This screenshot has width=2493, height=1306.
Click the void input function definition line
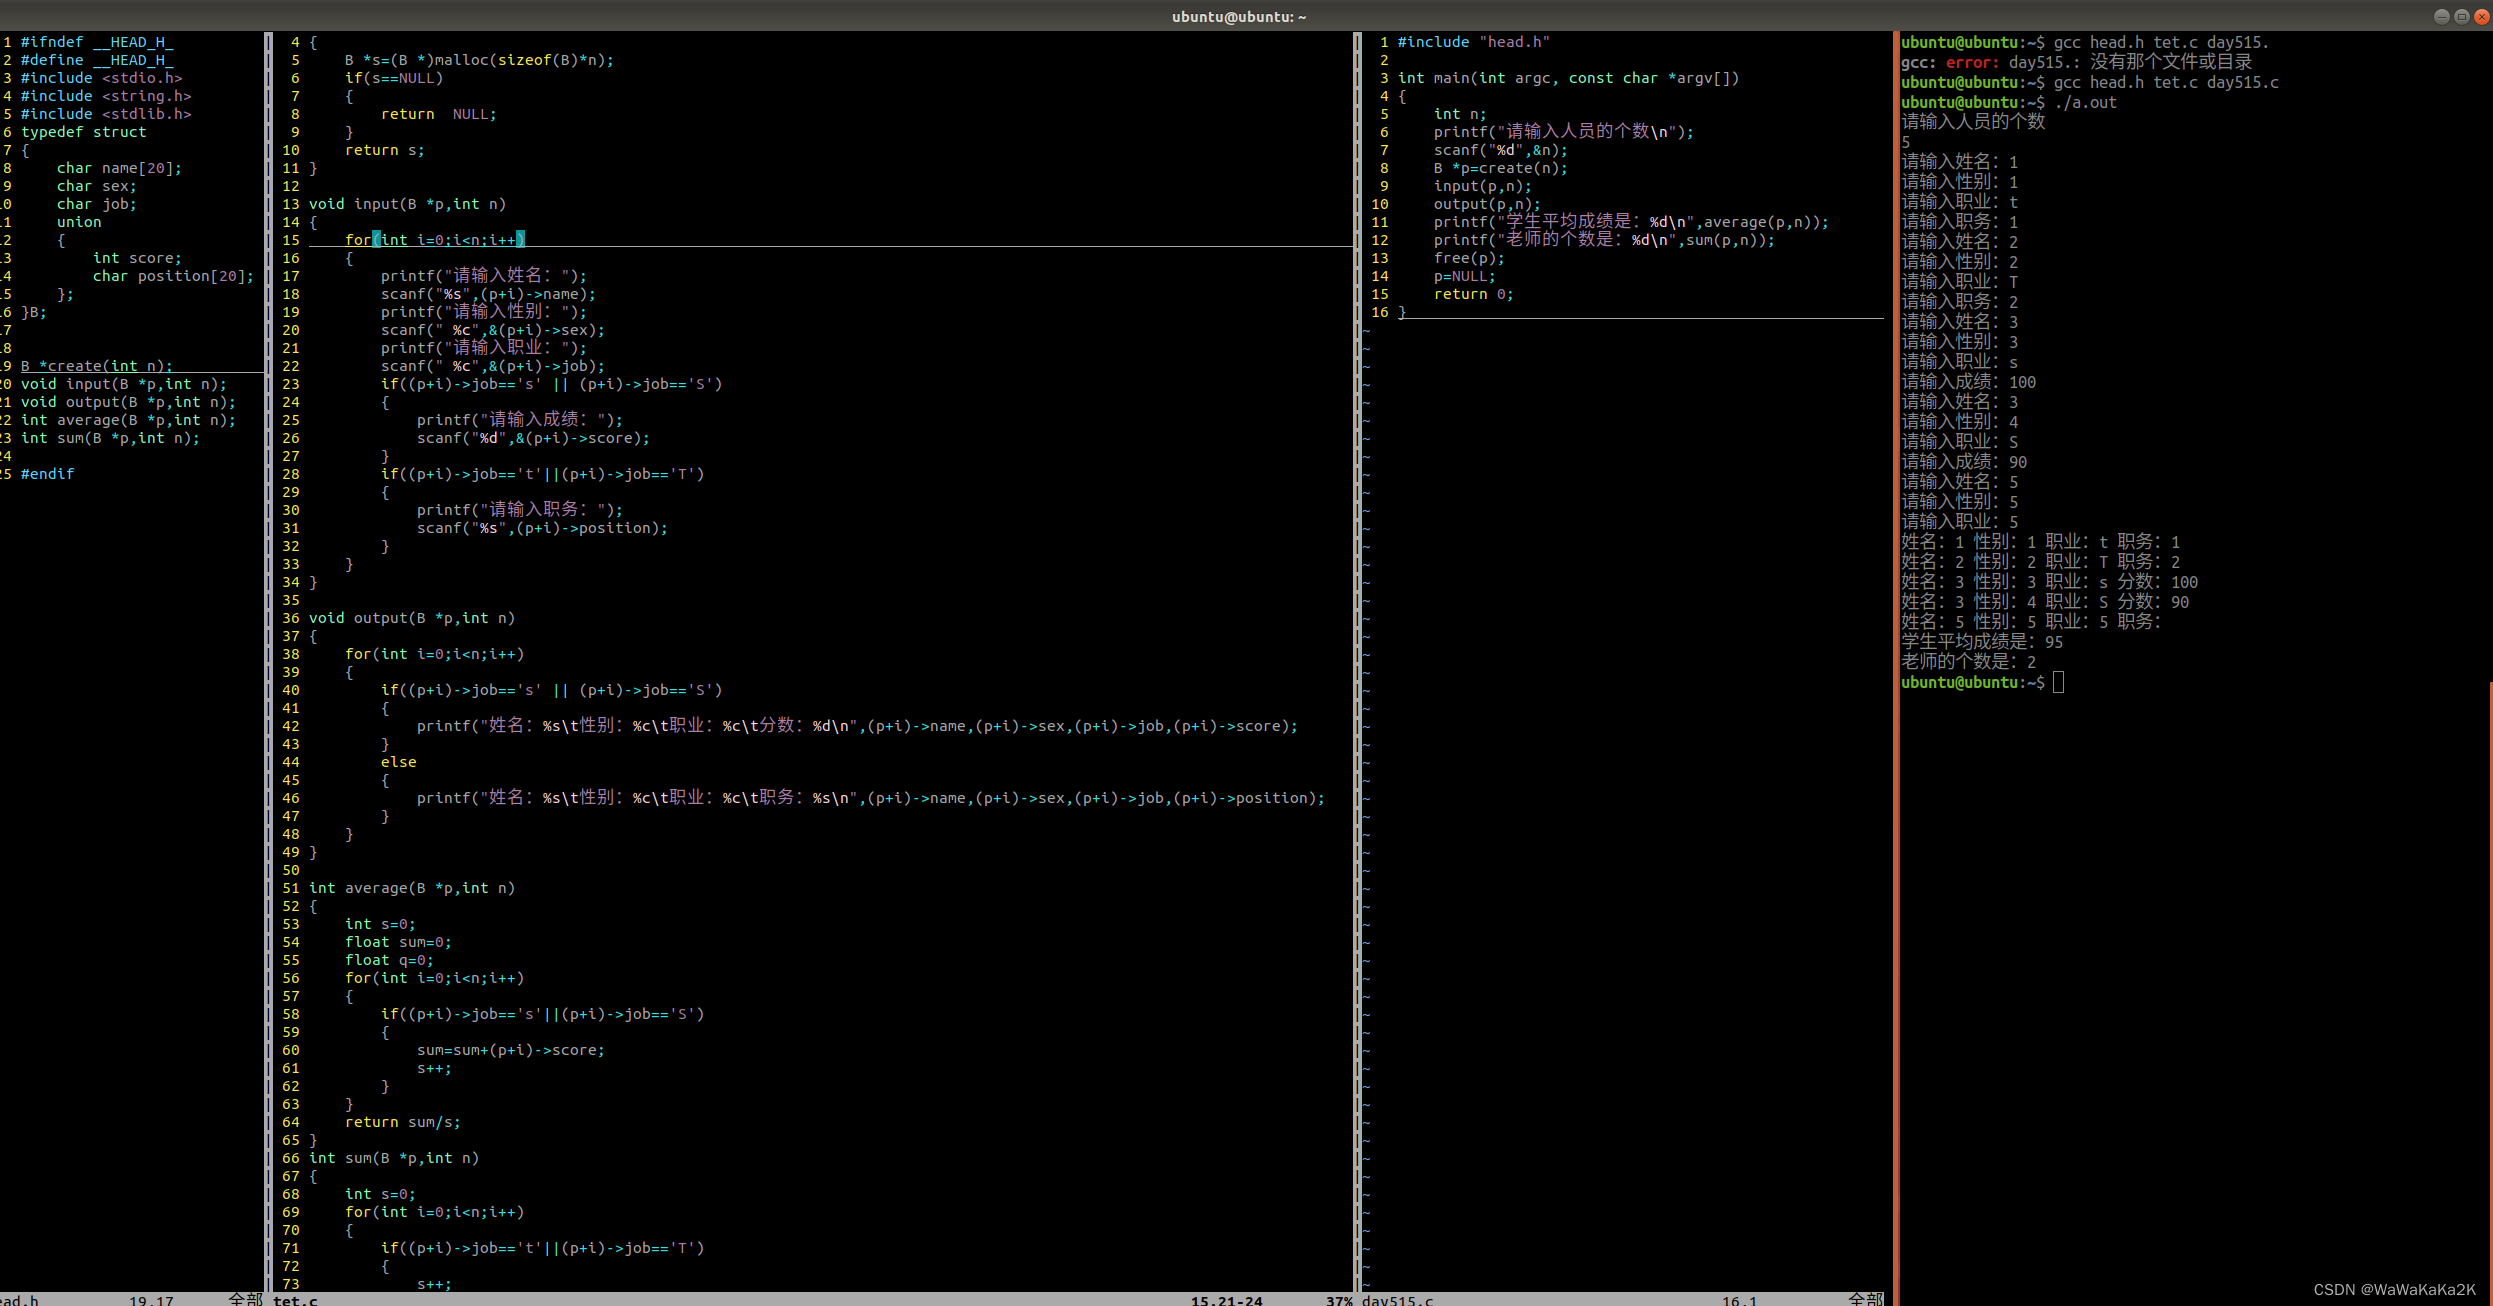point(407,204)
